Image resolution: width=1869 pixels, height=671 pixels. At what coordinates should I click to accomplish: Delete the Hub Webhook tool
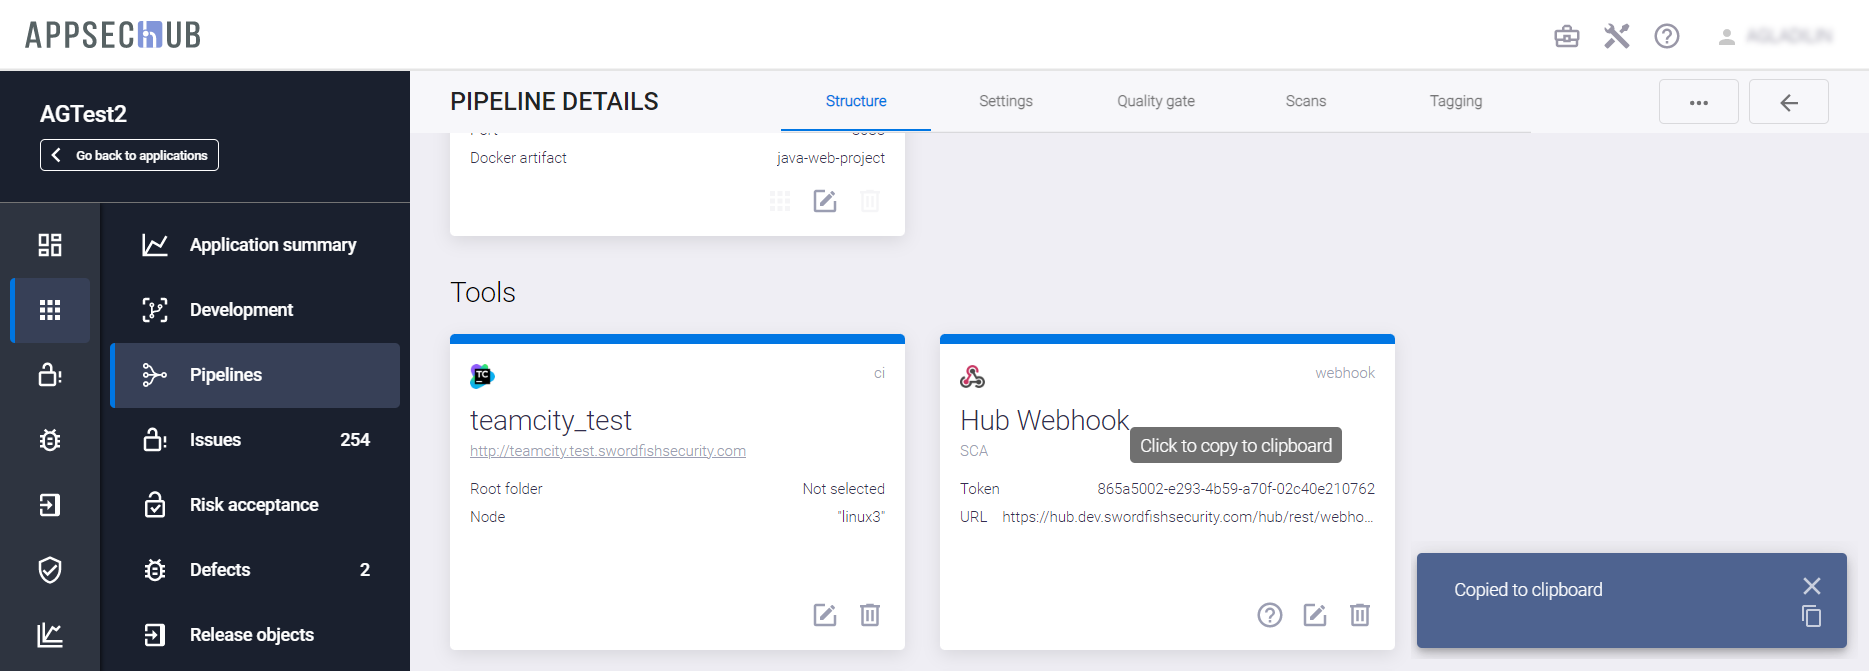[1360, 615]
